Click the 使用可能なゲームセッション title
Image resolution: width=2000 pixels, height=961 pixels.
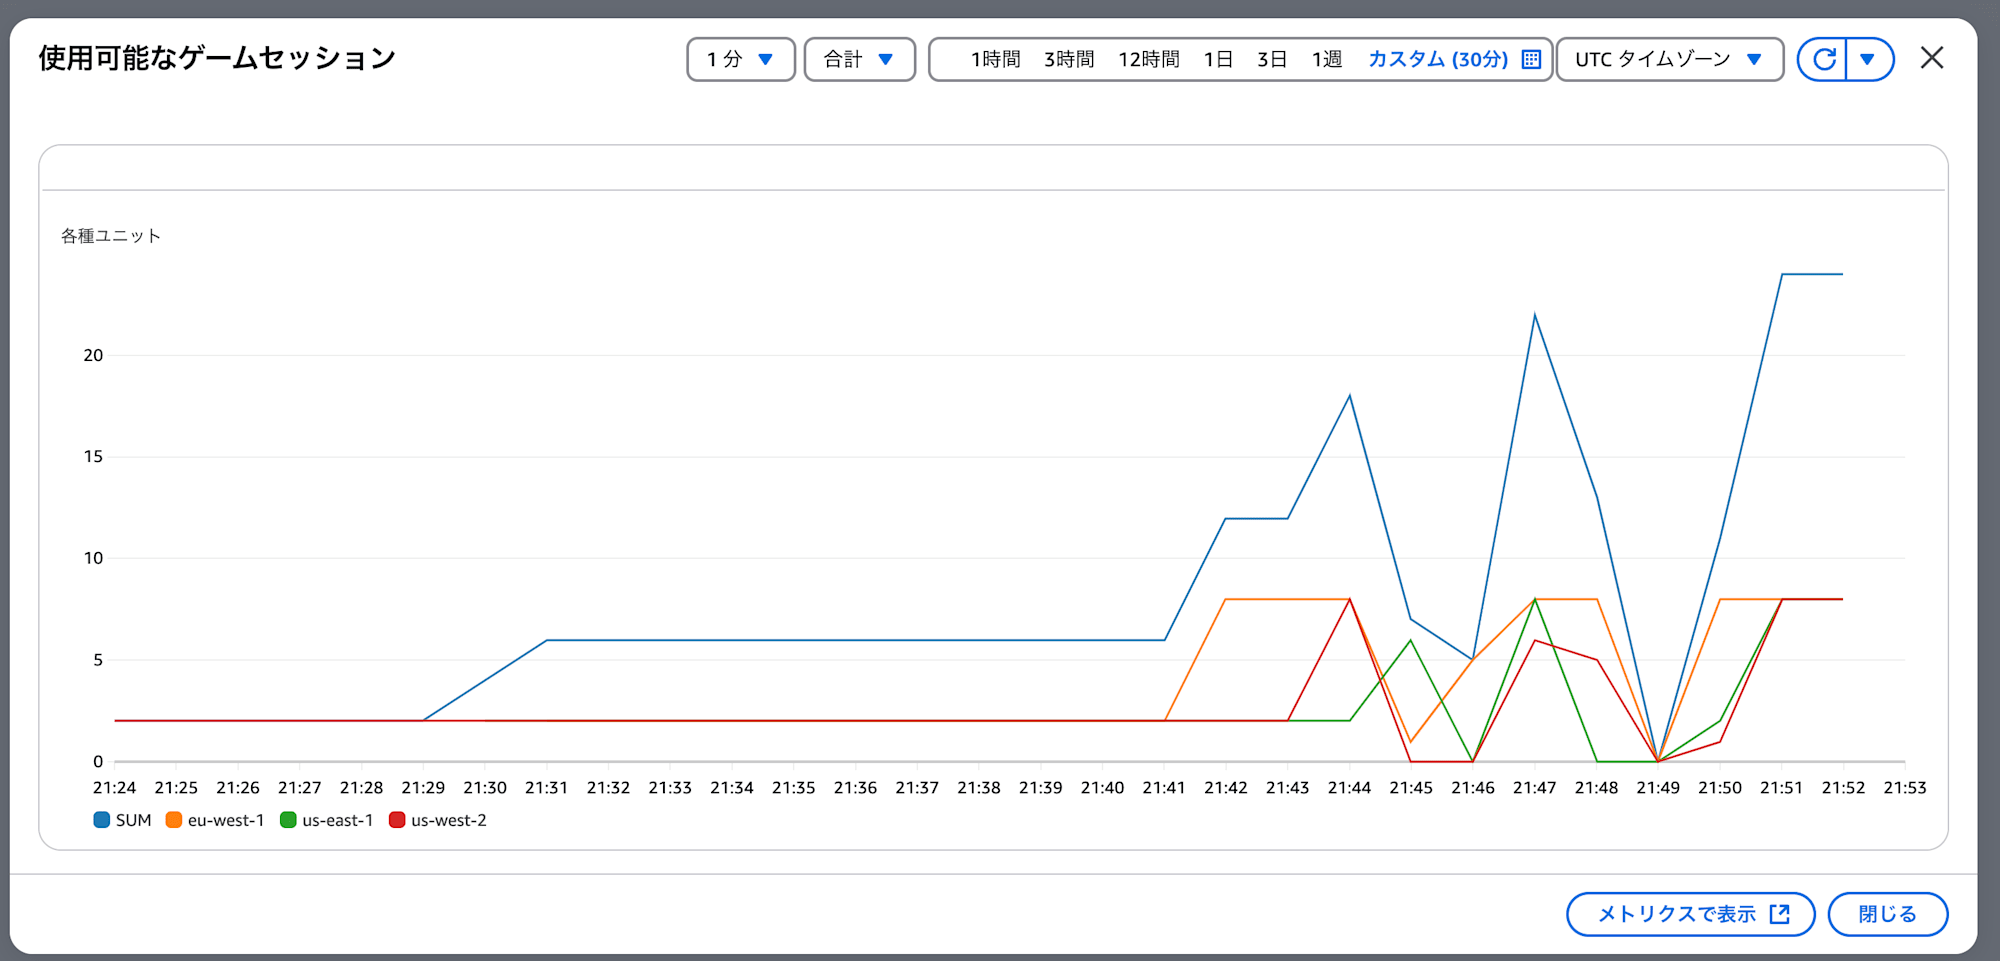point(217,58)
